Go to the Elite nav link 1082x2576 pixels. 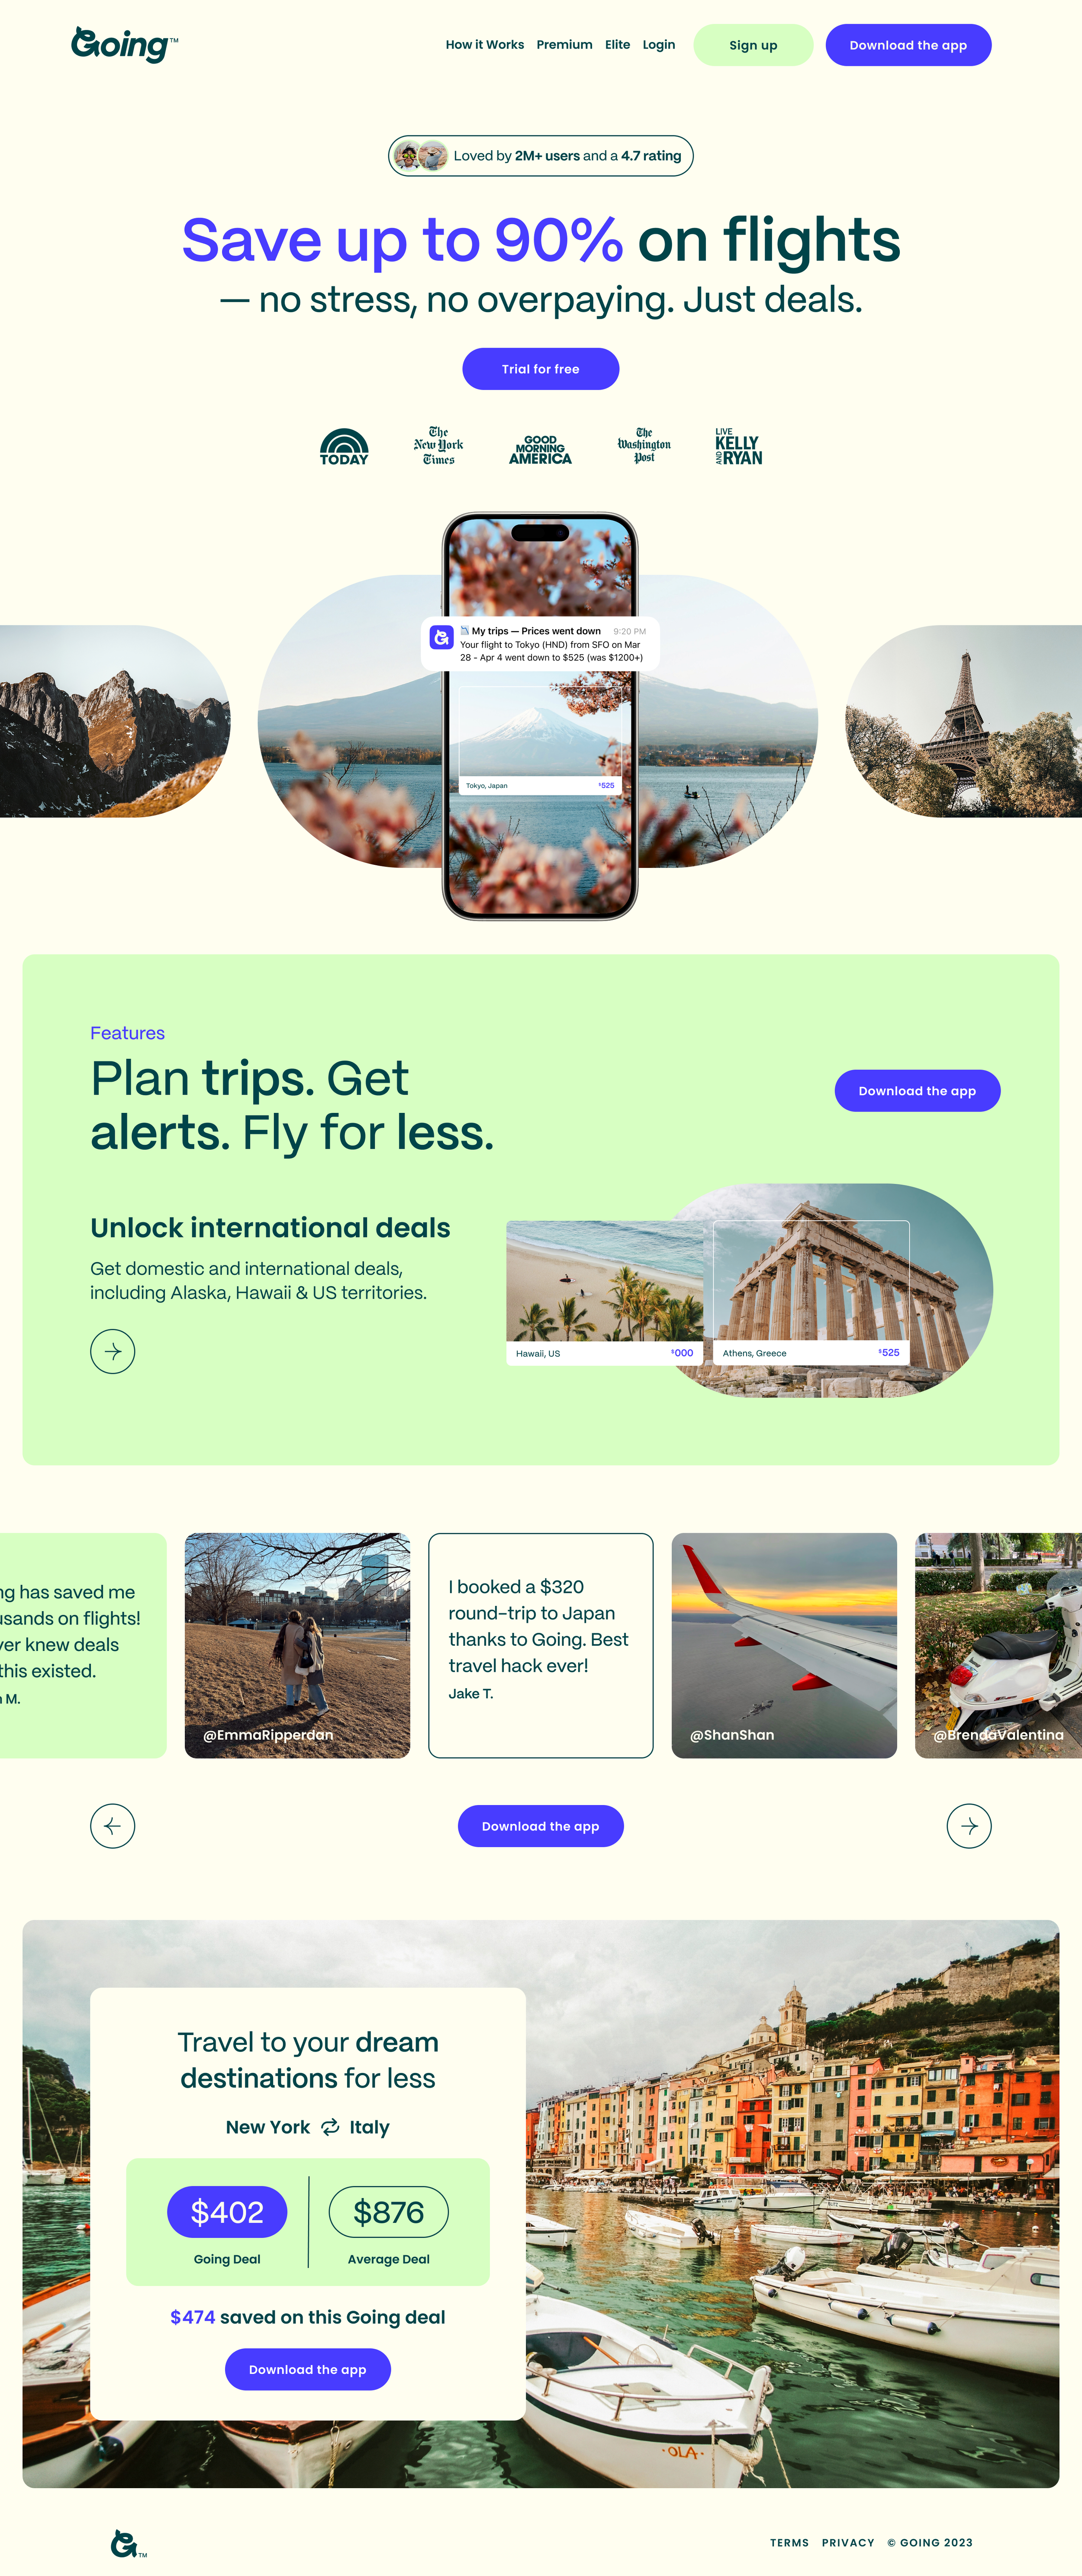[x=618, y=45]
